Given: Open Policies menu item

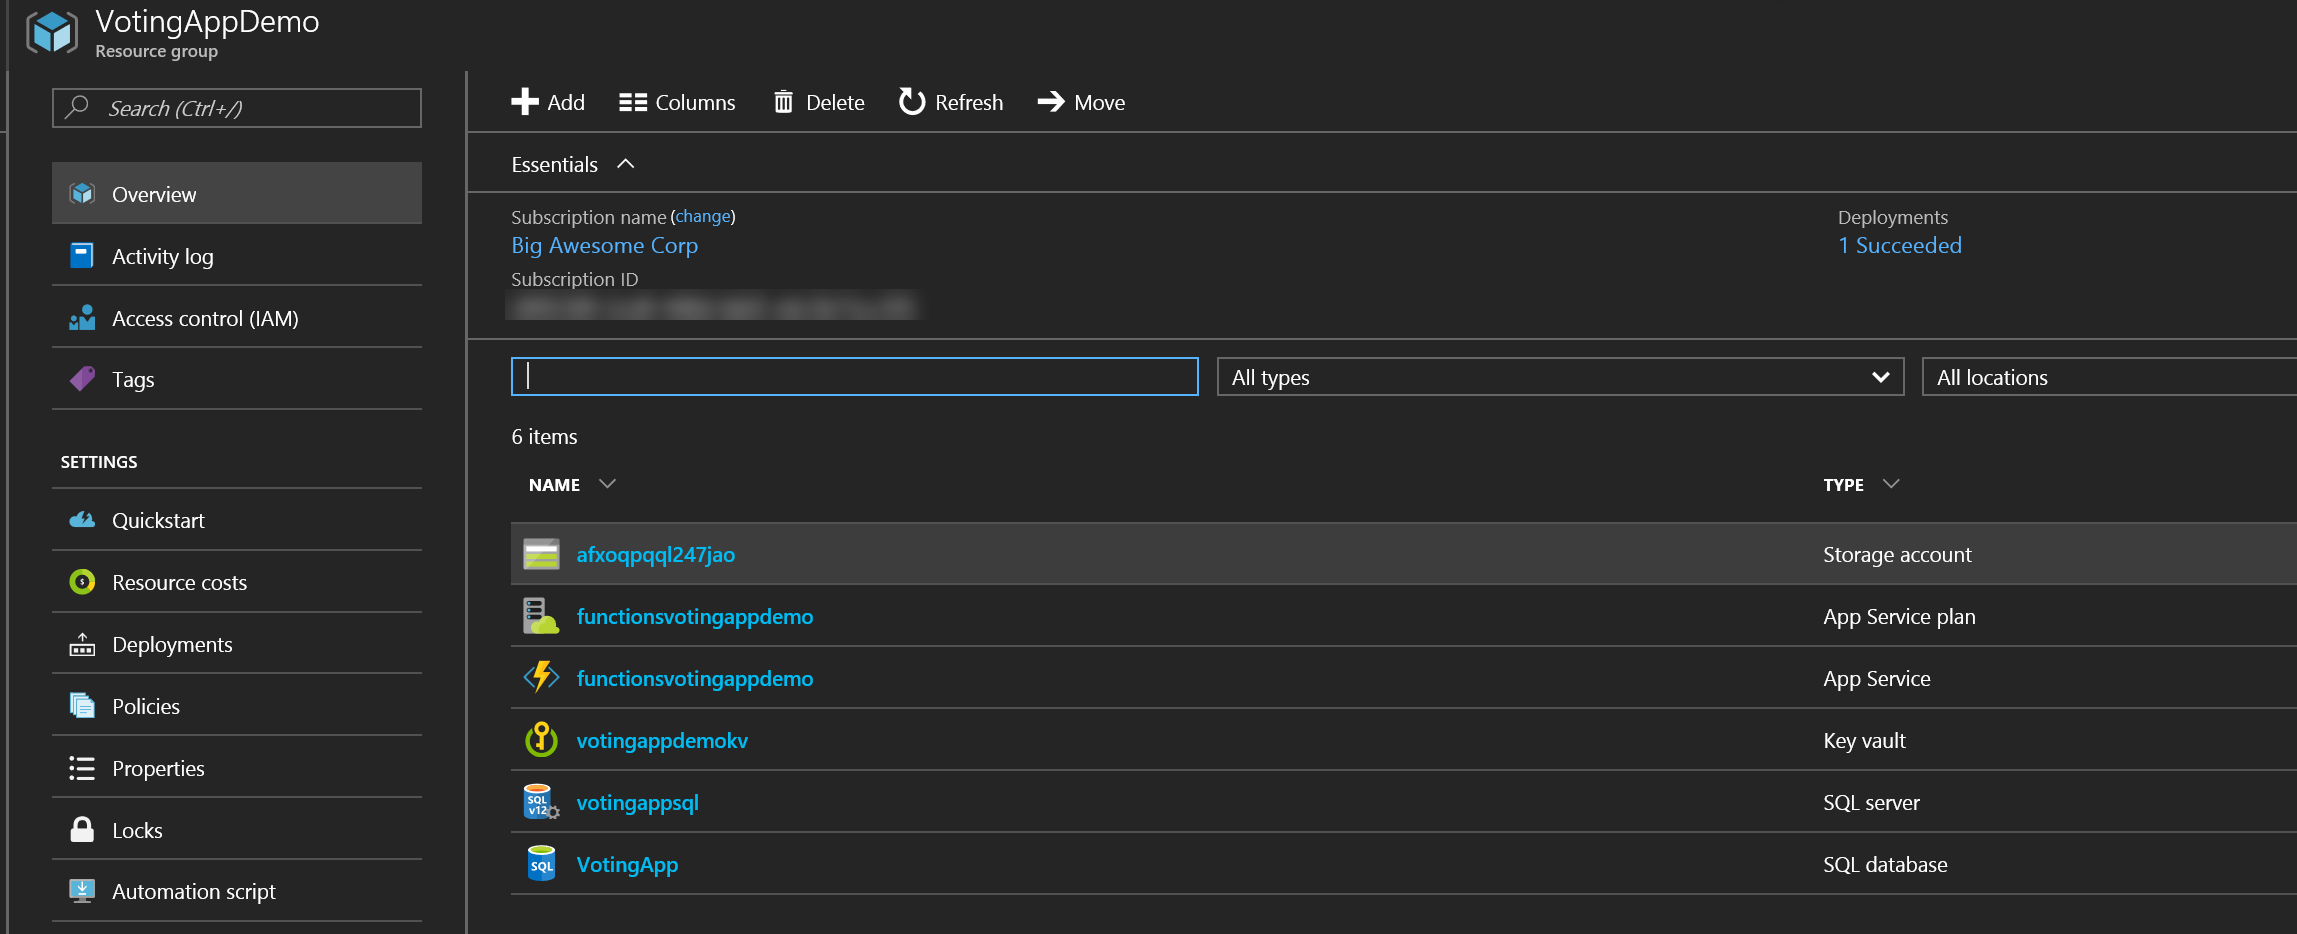Looking at the screenshot, I should click(x=237, y=706).
